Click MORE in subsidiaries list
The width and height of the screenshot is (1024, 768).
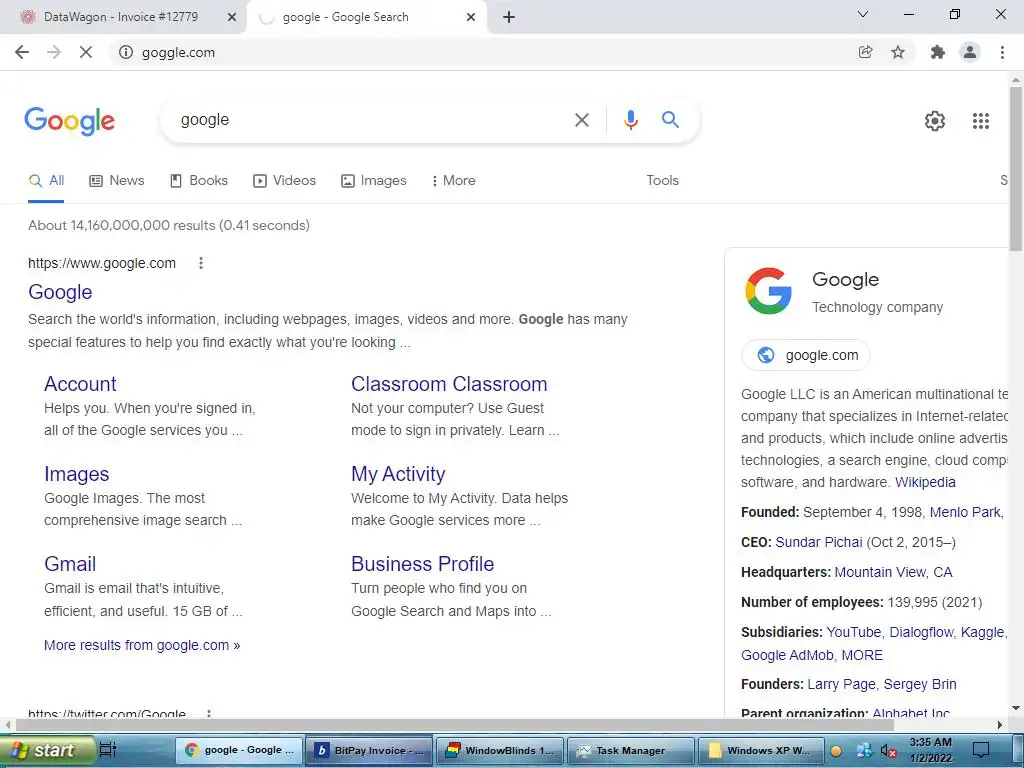(862, 656)
